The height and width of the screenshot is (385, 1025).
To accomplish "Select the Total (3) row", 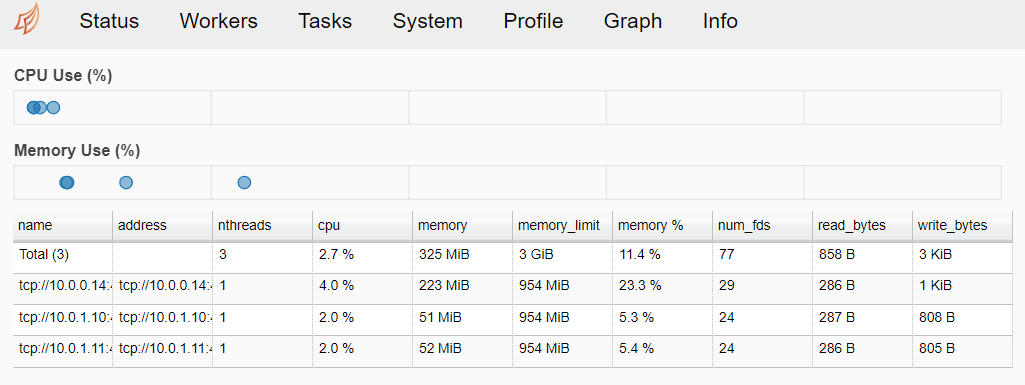I will tap(512, 255).
